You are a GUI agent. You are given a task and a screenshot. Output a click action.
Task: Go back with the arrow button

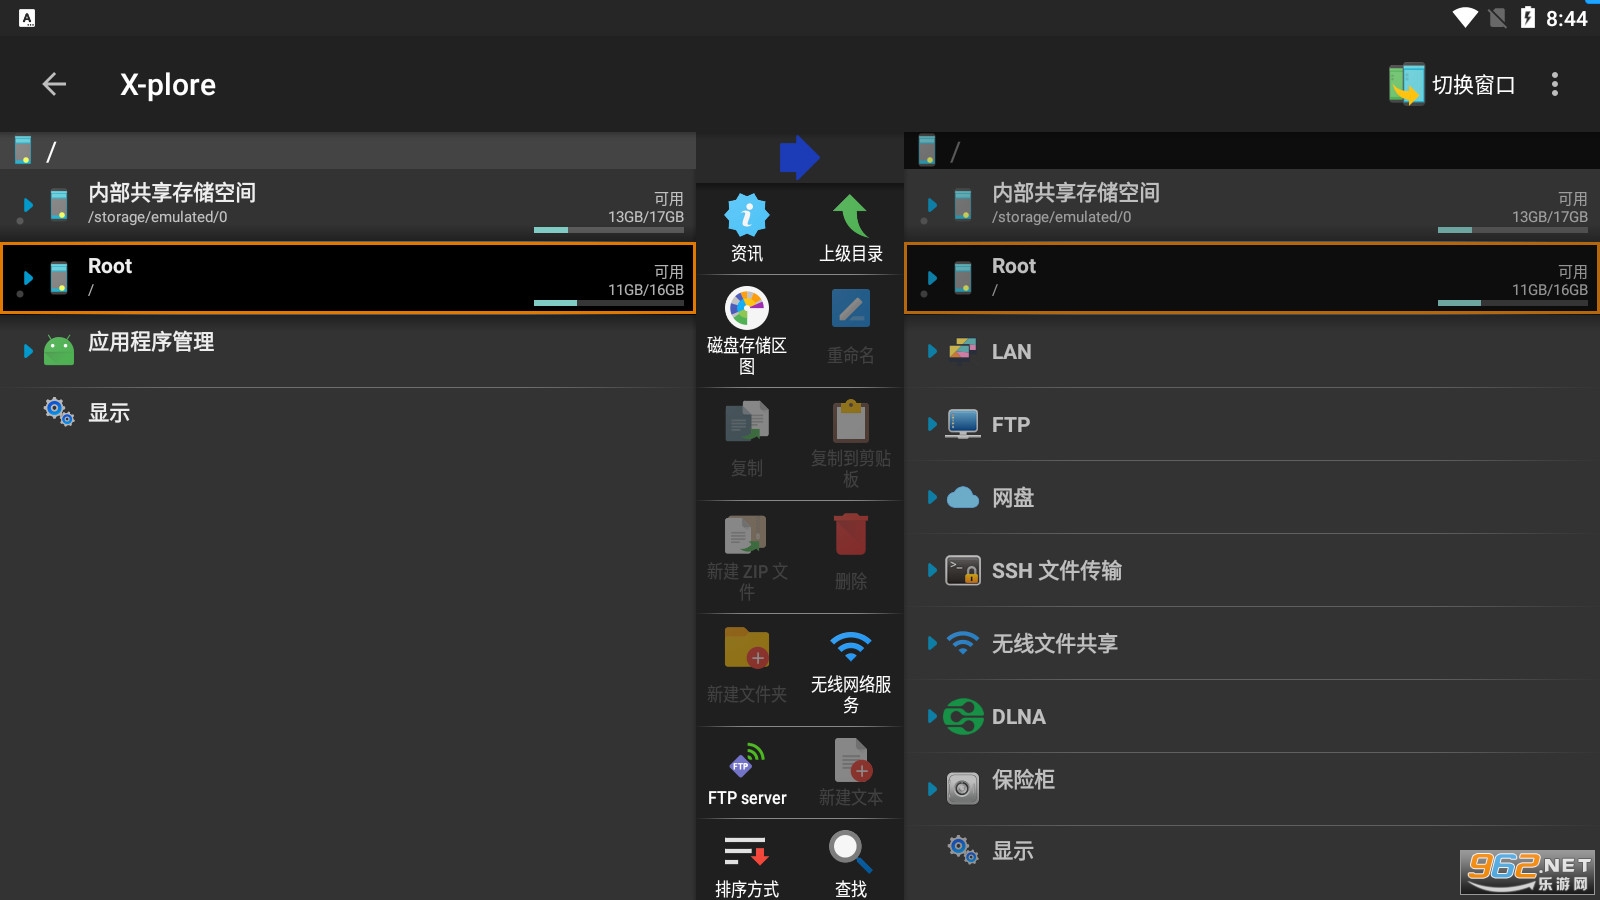[54, 85]
